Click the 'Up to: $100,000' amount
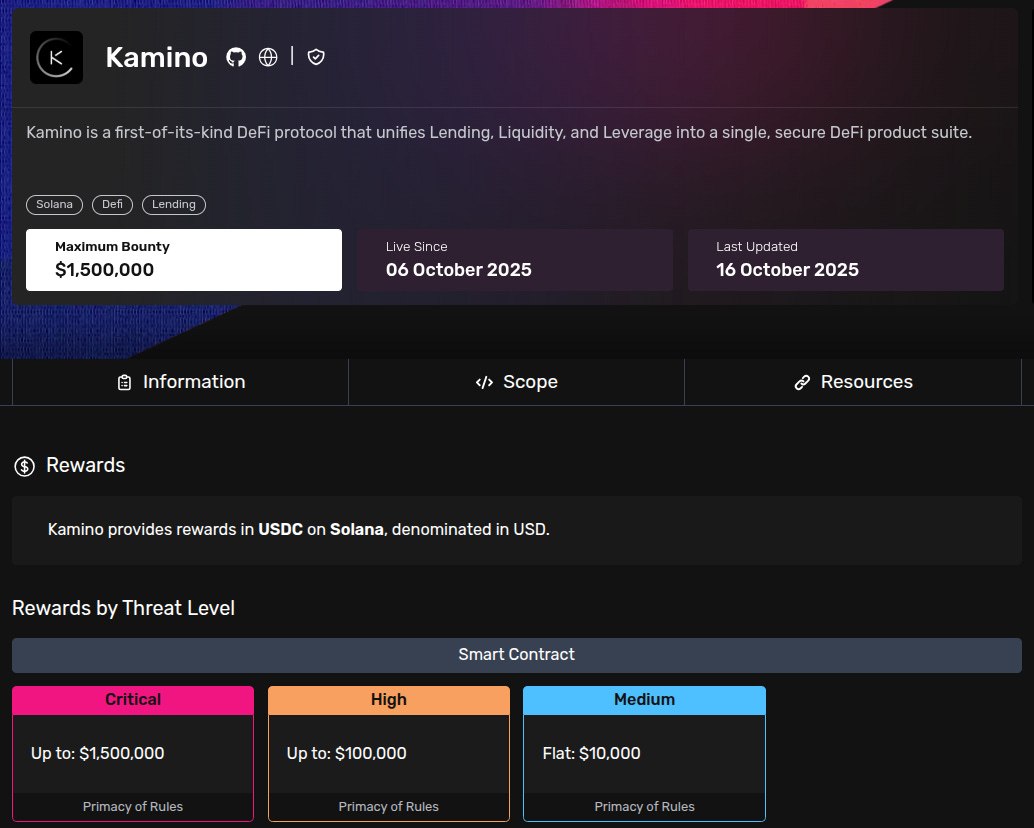 346,753
